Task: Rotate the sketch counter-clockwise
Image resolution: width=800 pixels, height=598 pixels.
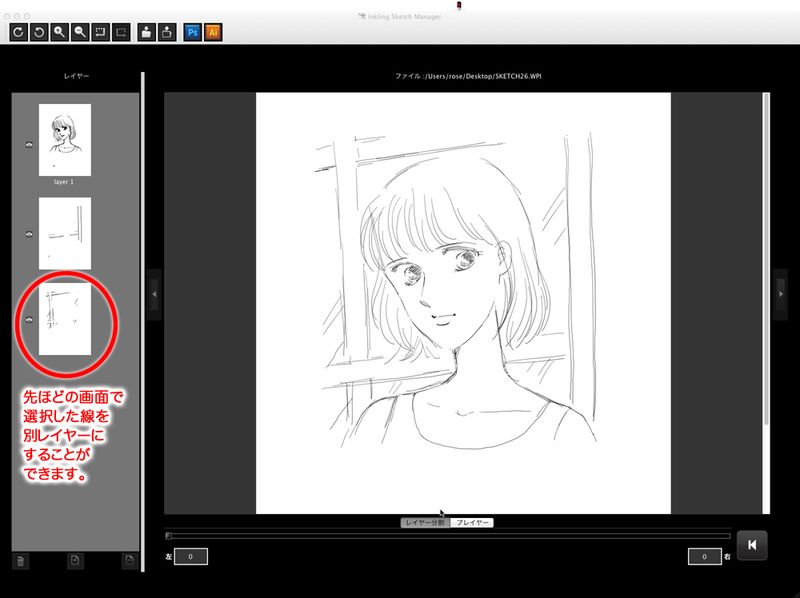Action: tap(39, 32)
